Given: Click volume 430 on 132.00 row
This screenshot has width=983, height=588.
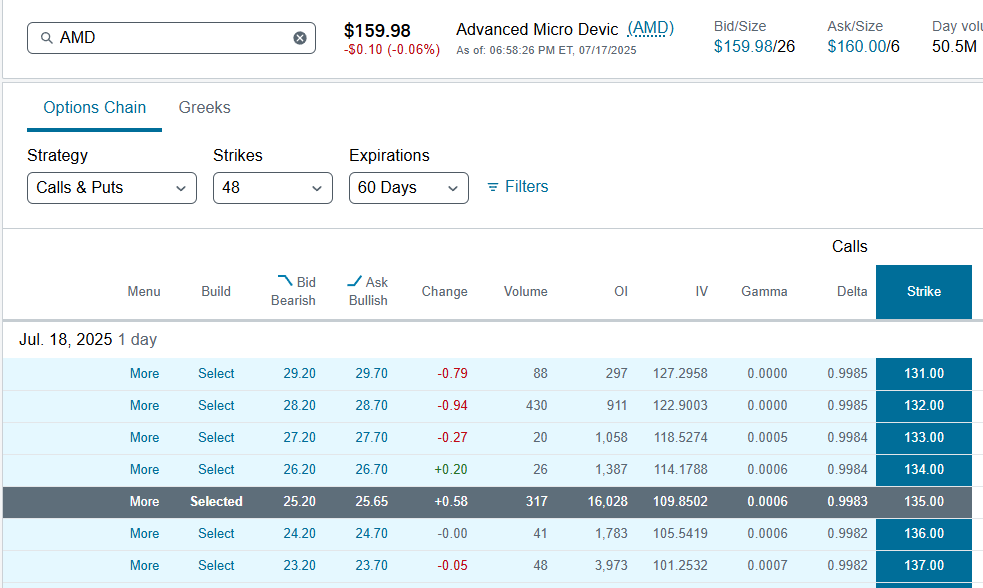Looking at the screenshot, I should [x=537, y=406].
